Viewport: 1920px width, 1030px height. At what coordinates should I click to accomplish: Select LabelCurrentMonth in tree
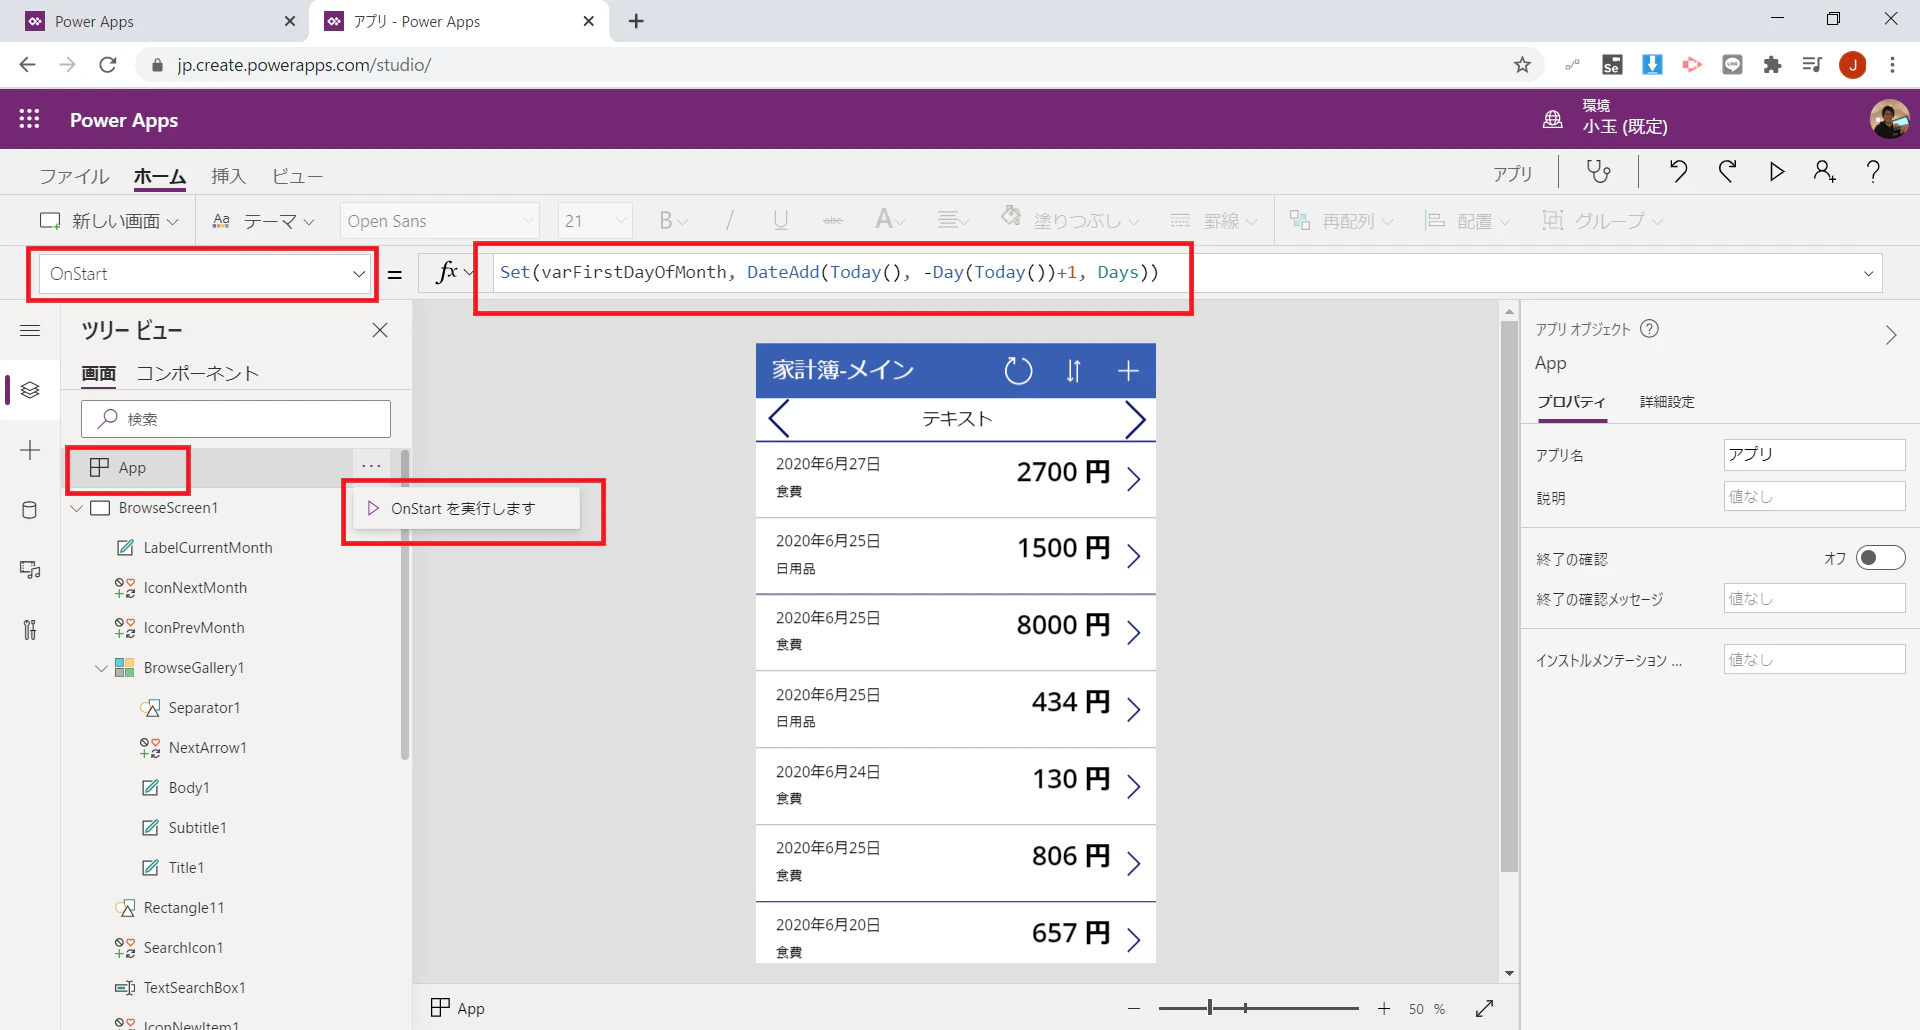coord(207,548)
